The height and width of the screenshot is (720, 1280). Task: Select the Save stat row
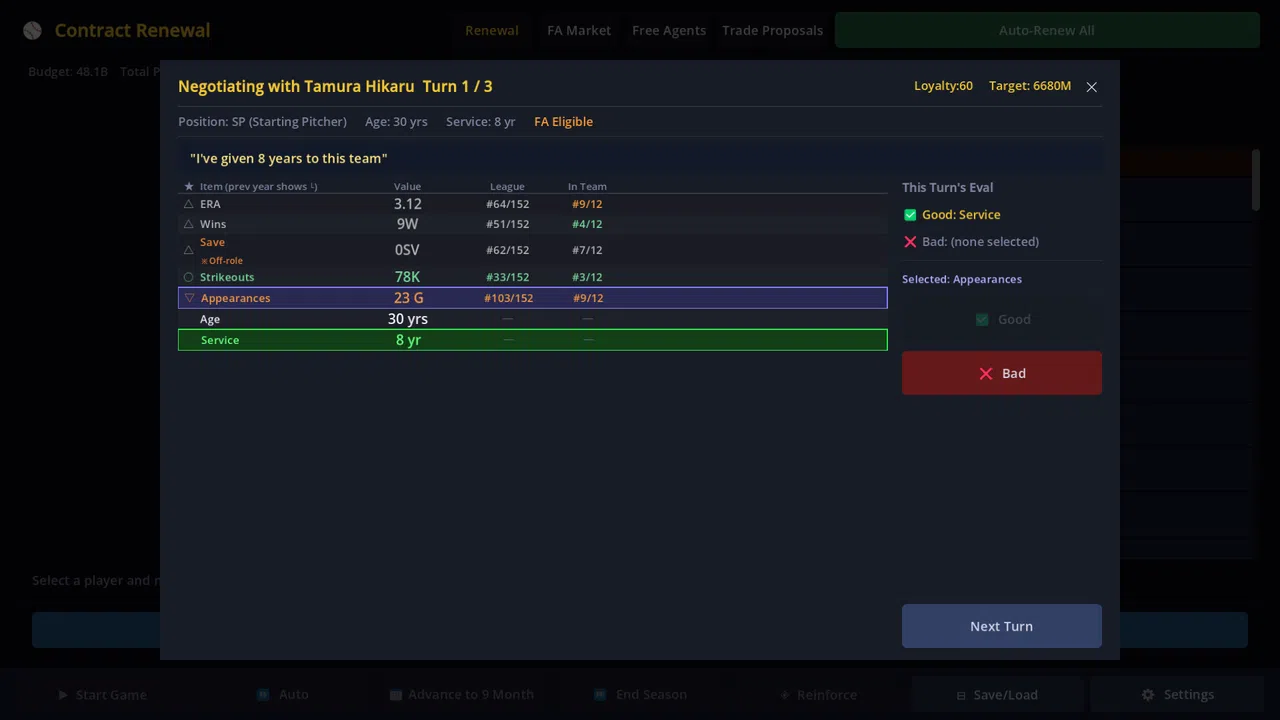click(x=533, y=250)
